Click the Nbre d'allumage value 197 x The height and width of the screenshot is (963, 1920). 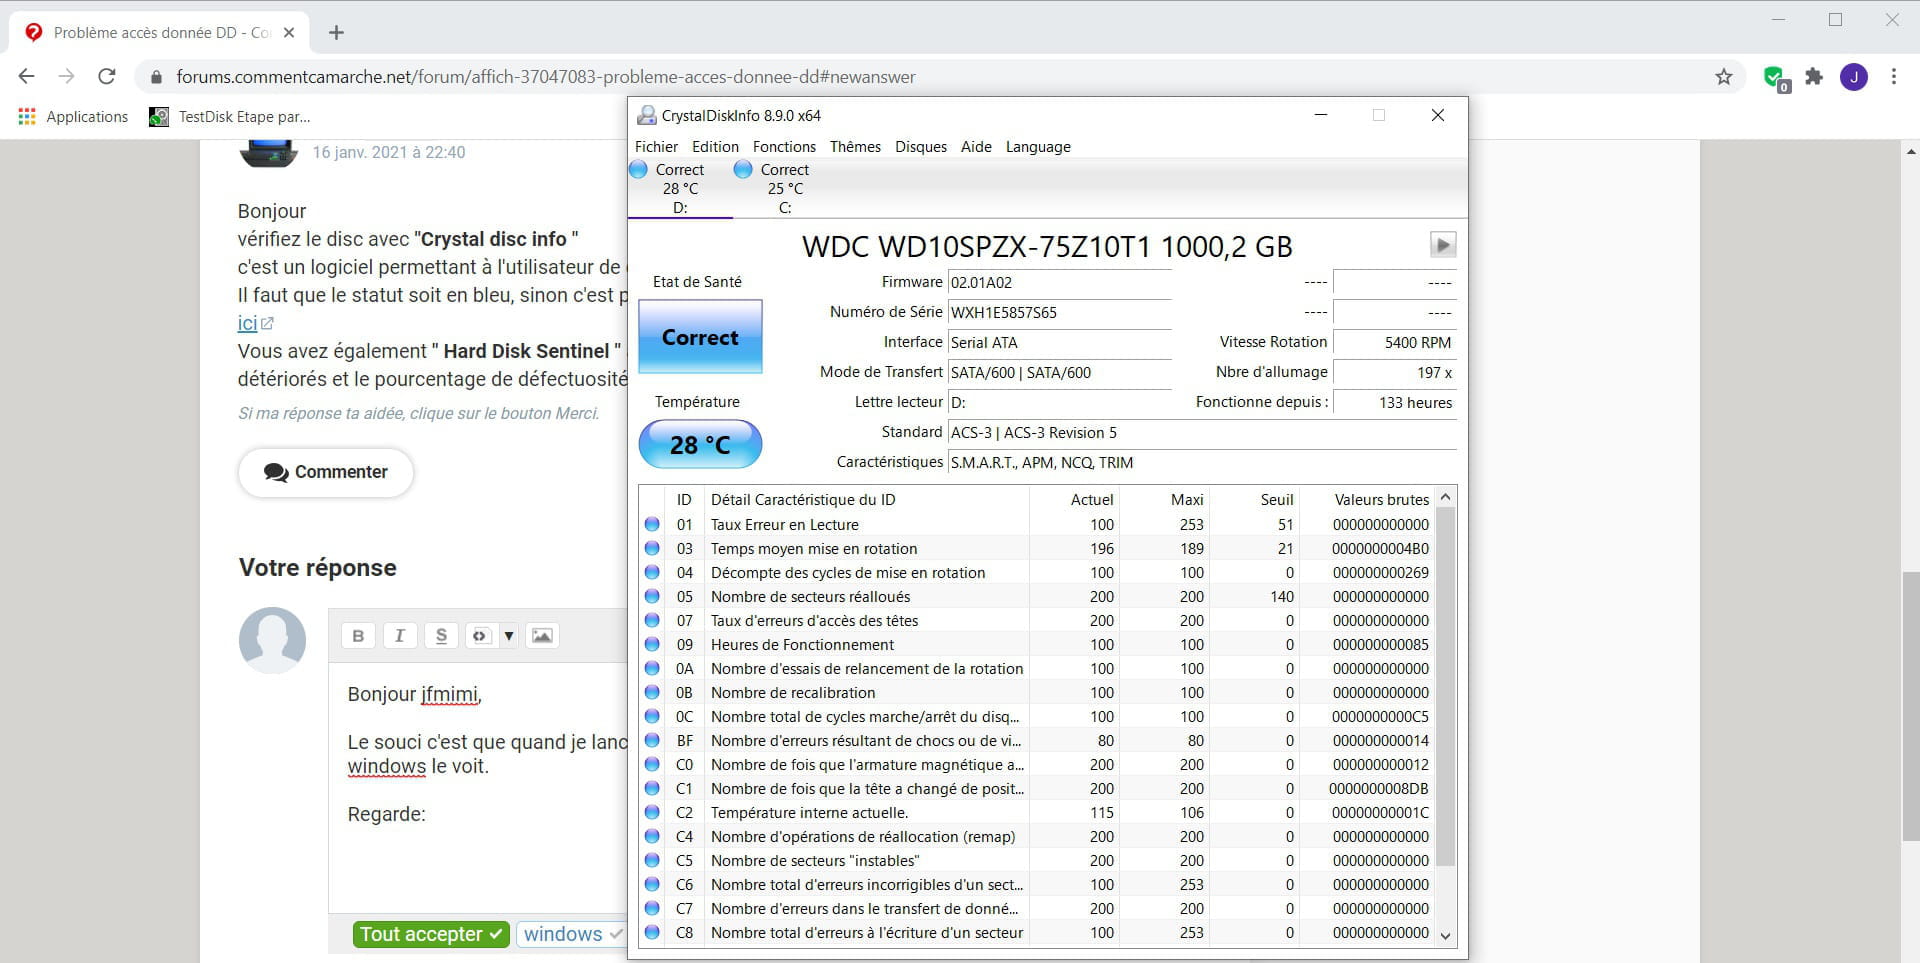1394,372
